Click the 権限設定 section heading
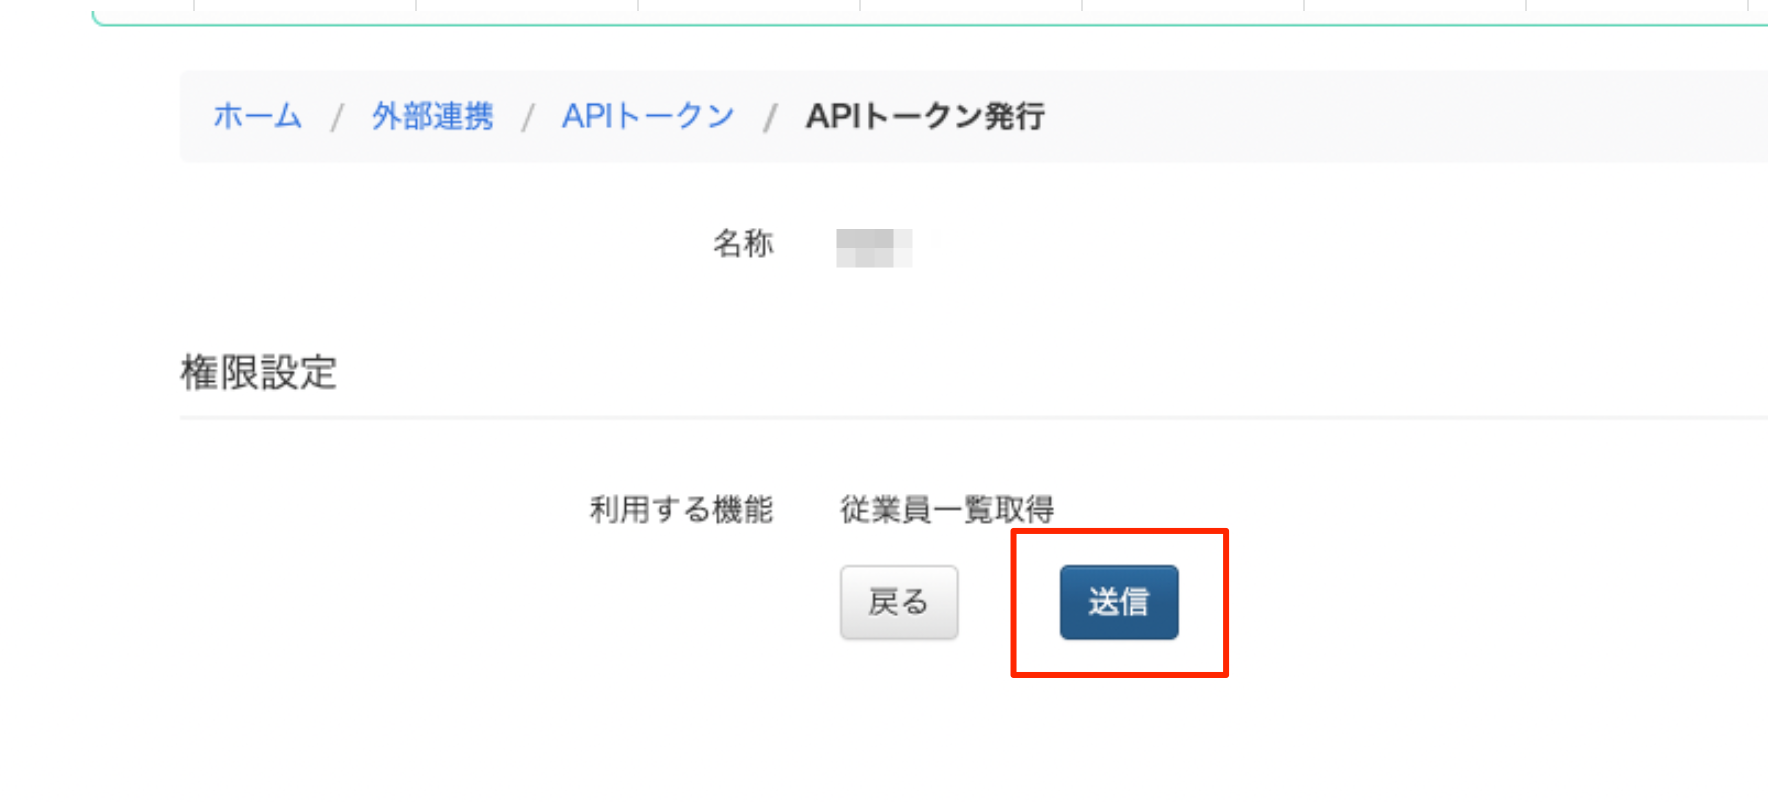The image size is (1768, 802). [258, 372]
